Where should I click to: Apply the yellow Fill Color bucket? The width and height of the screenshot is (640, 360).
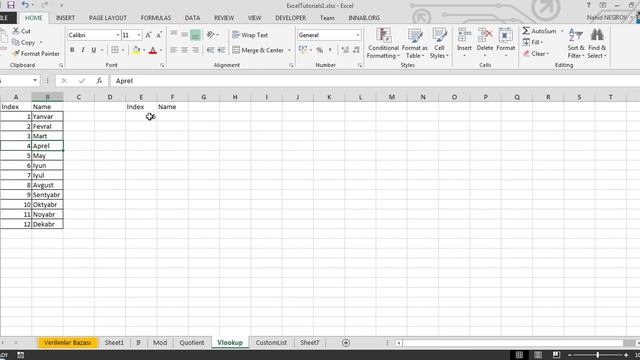(136, 50)
